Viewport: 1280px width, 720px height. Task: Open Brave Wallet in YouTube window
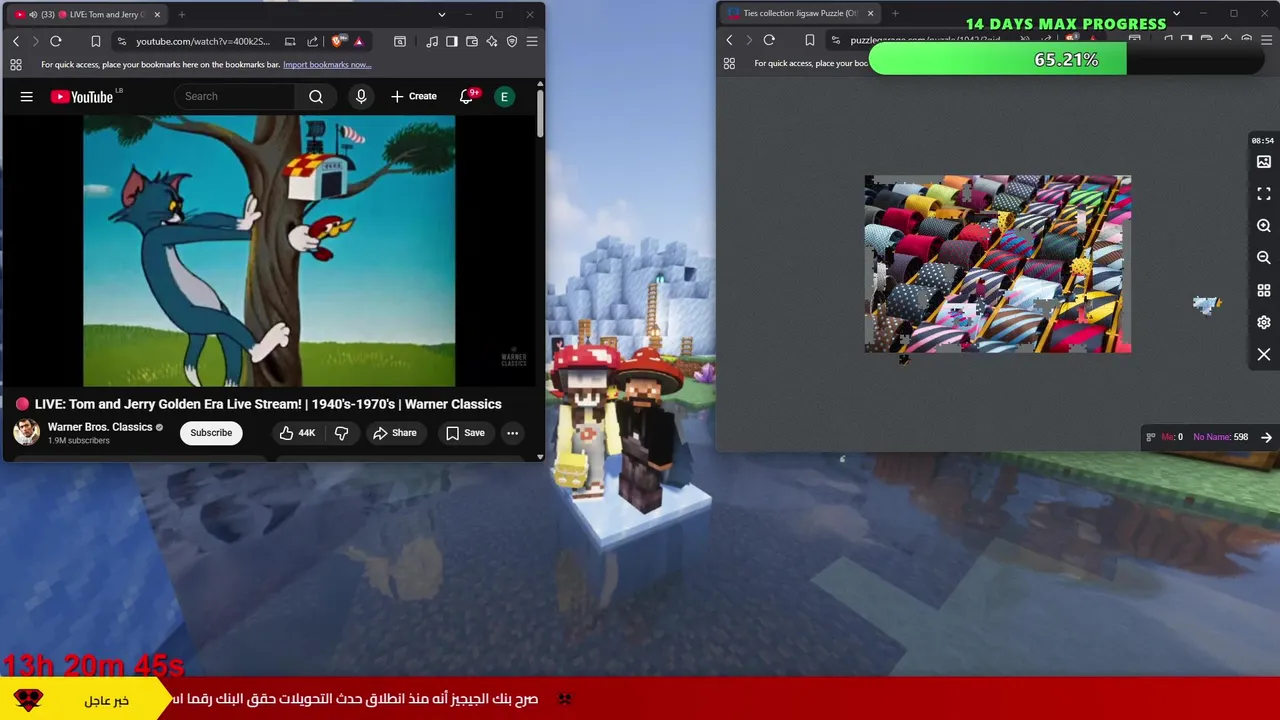point(472,41)
